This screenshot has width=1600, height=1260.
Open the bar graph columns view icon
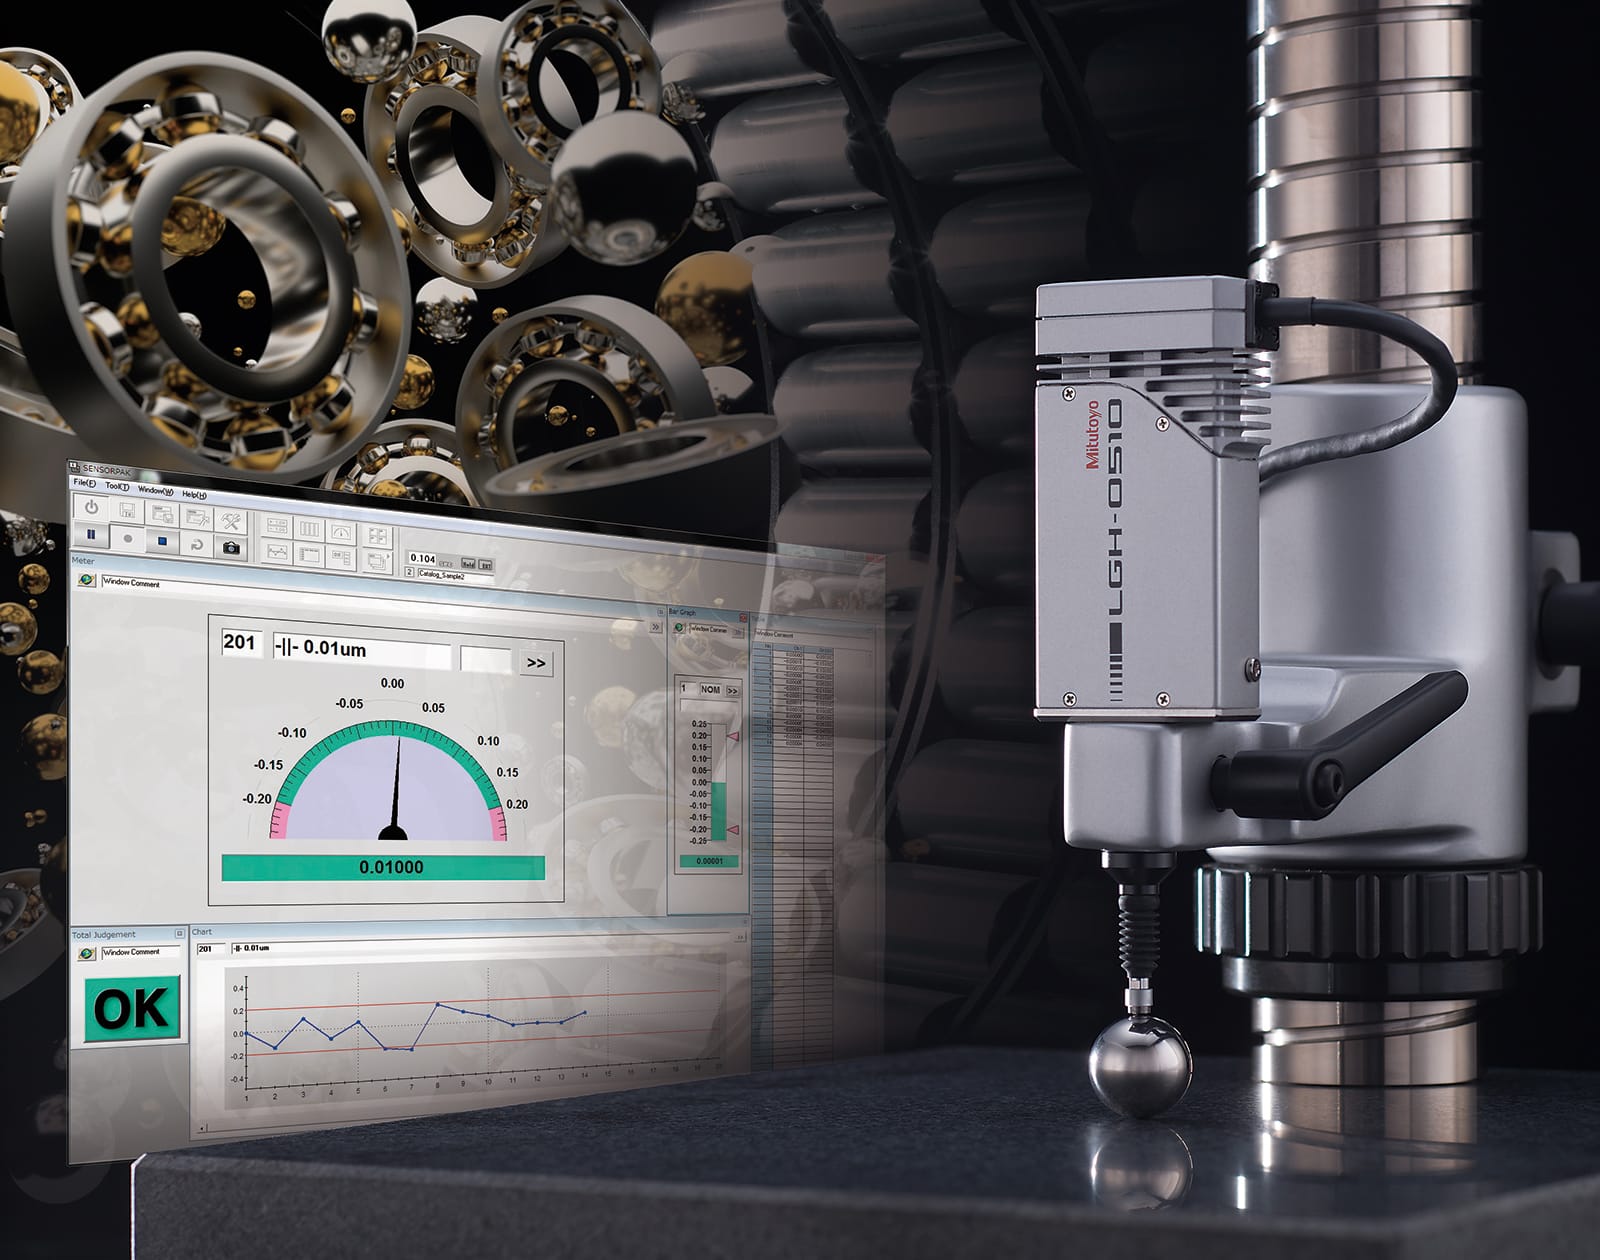pyautogui.click(x=310, y=530)
